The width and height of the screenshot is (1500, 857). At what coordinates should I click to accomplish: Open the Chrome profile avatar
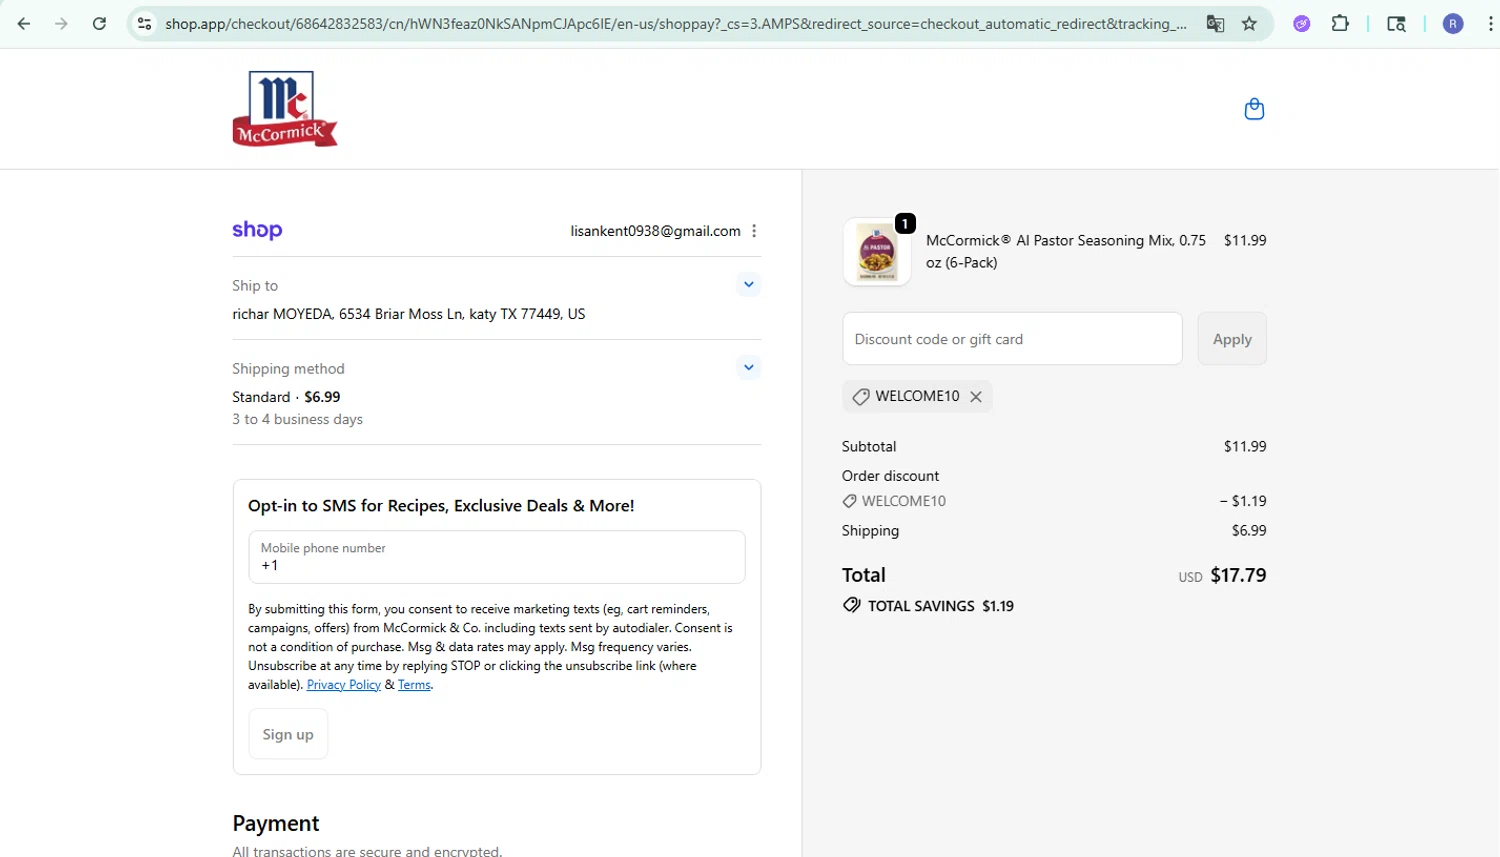(x=1453, y=24)
